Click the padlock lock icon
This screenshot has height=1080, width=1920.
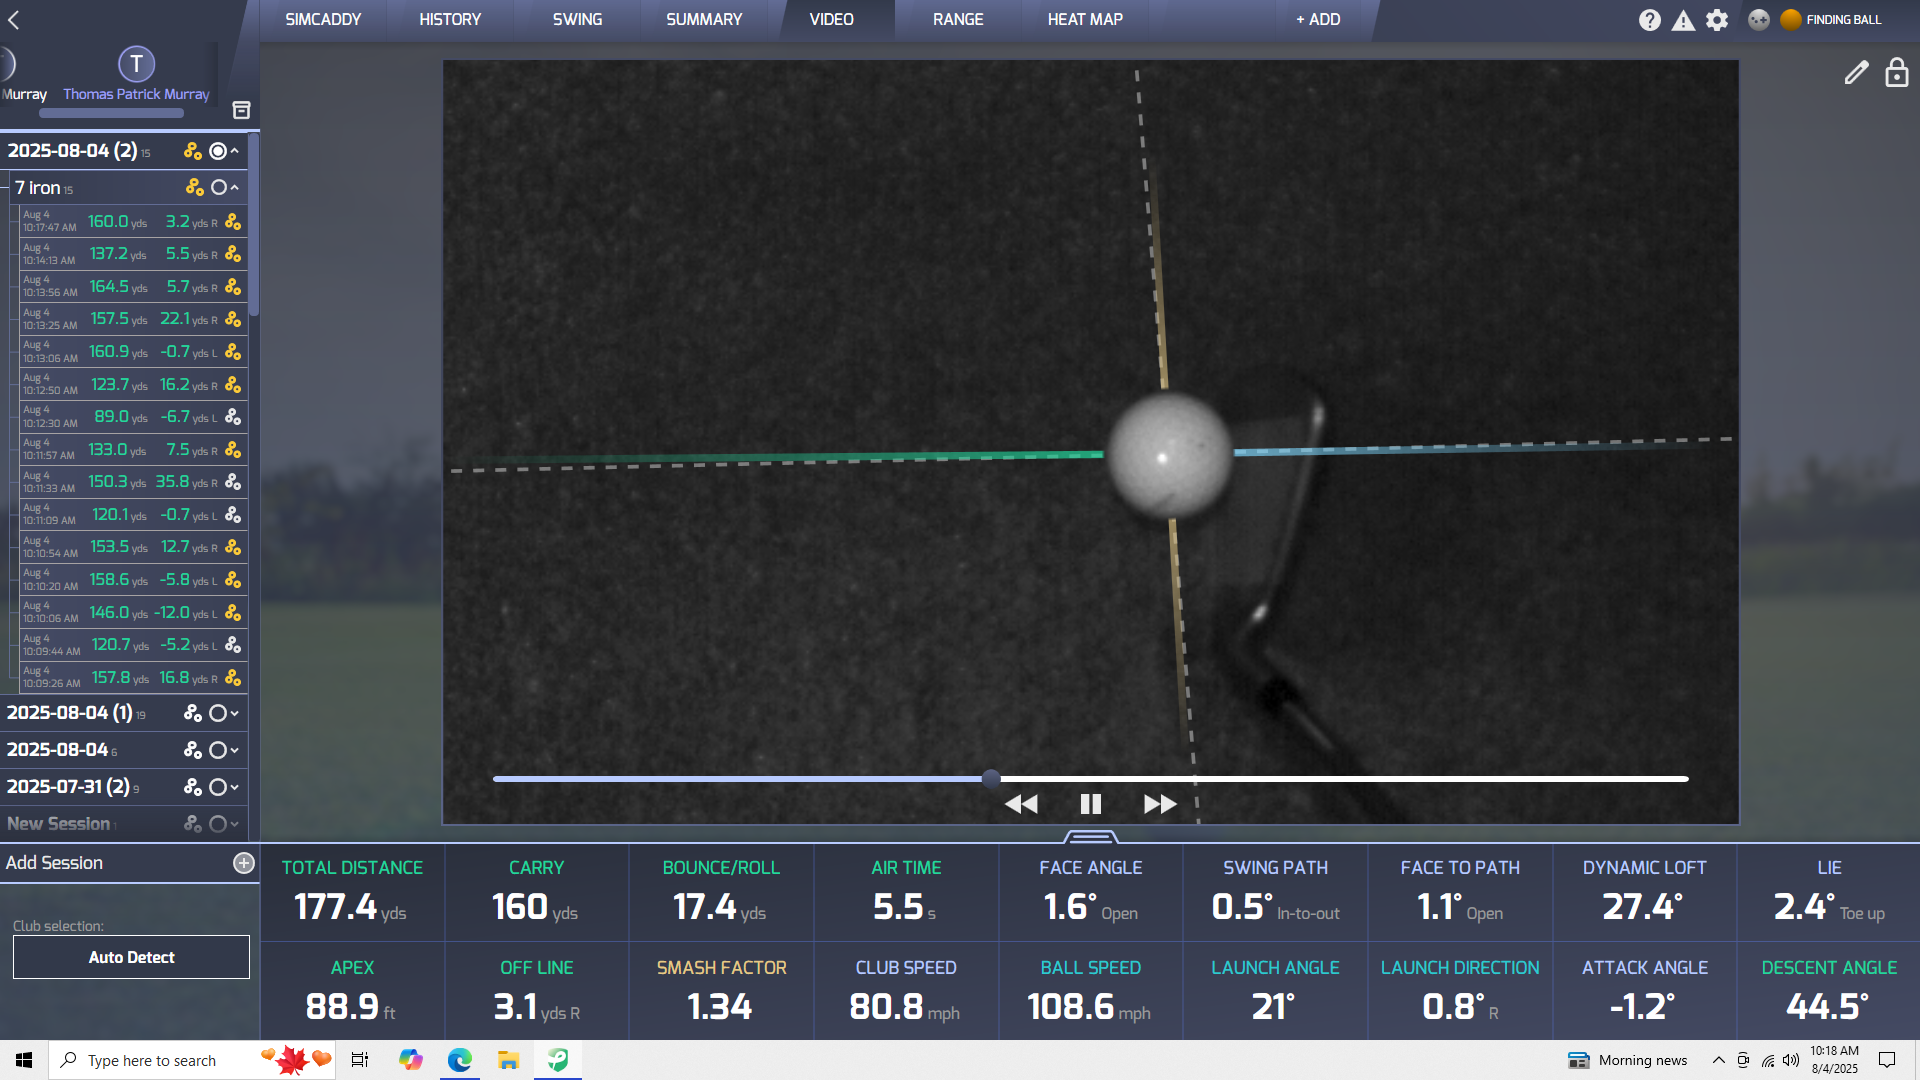[x=1897, y=72]
